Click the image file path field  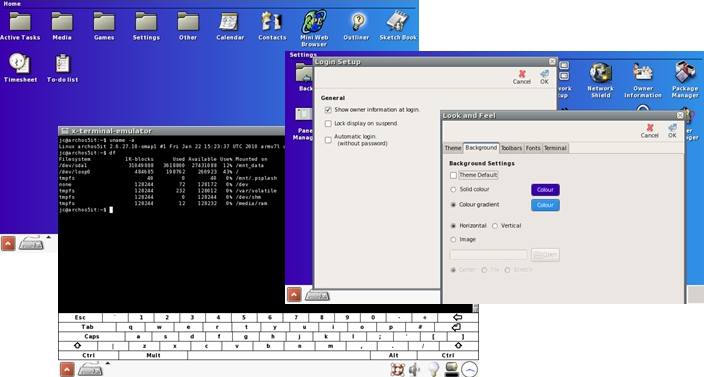pos(488,255)
